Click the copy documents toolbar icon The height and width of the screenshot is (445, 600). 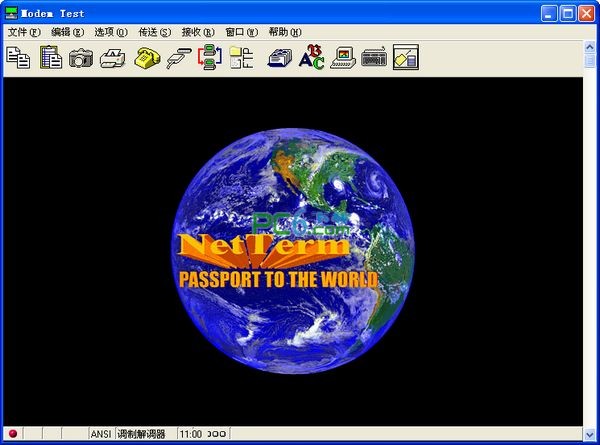[18, 57]
